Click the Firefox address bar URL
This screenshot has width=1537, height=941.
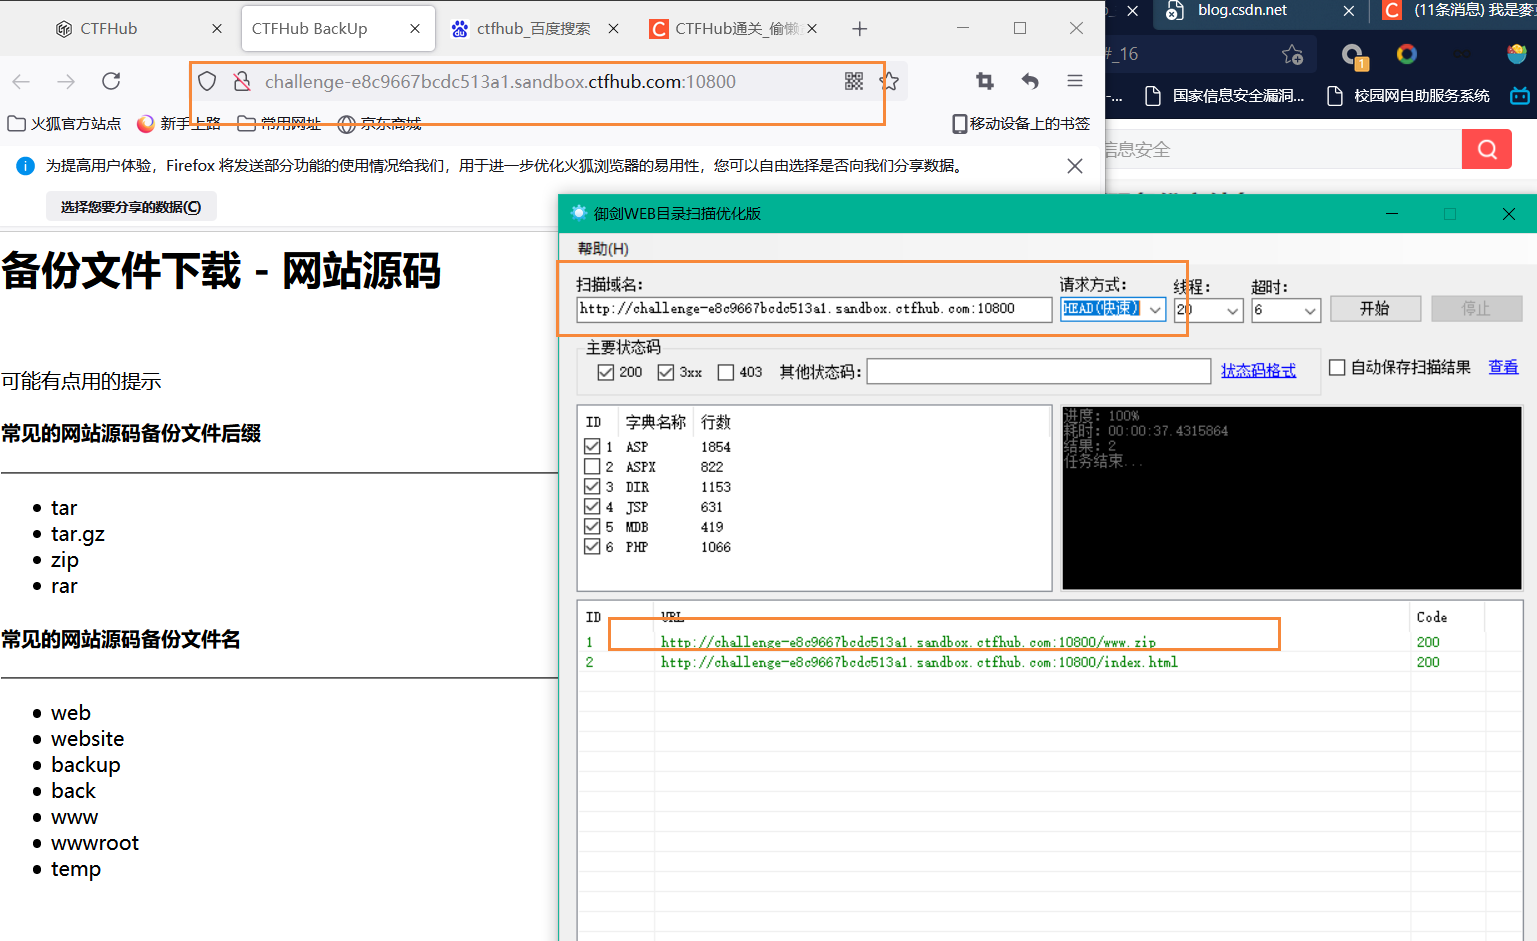click(x=500, y=82)
